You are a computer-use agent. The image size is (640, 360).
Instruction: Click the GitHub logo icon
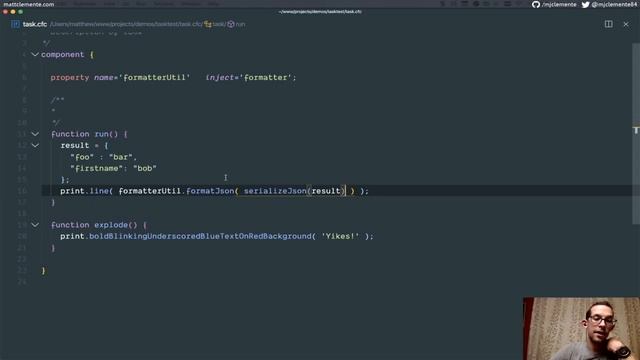click(x=536, y=4)
